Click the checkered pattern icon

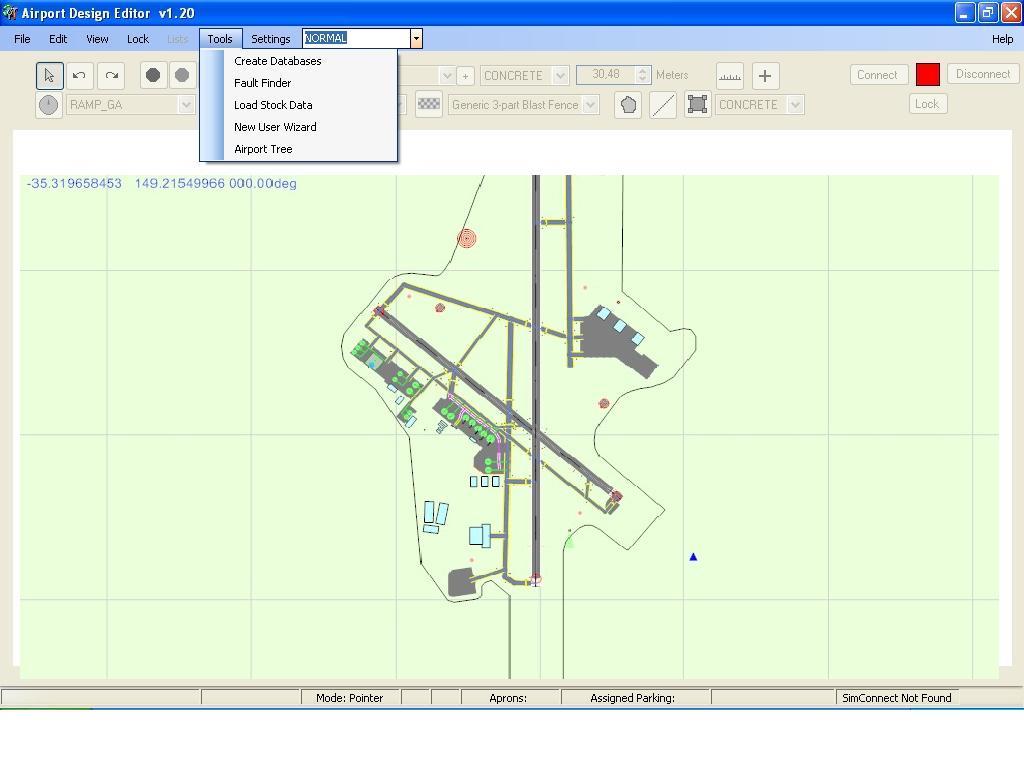click(428, 105)
